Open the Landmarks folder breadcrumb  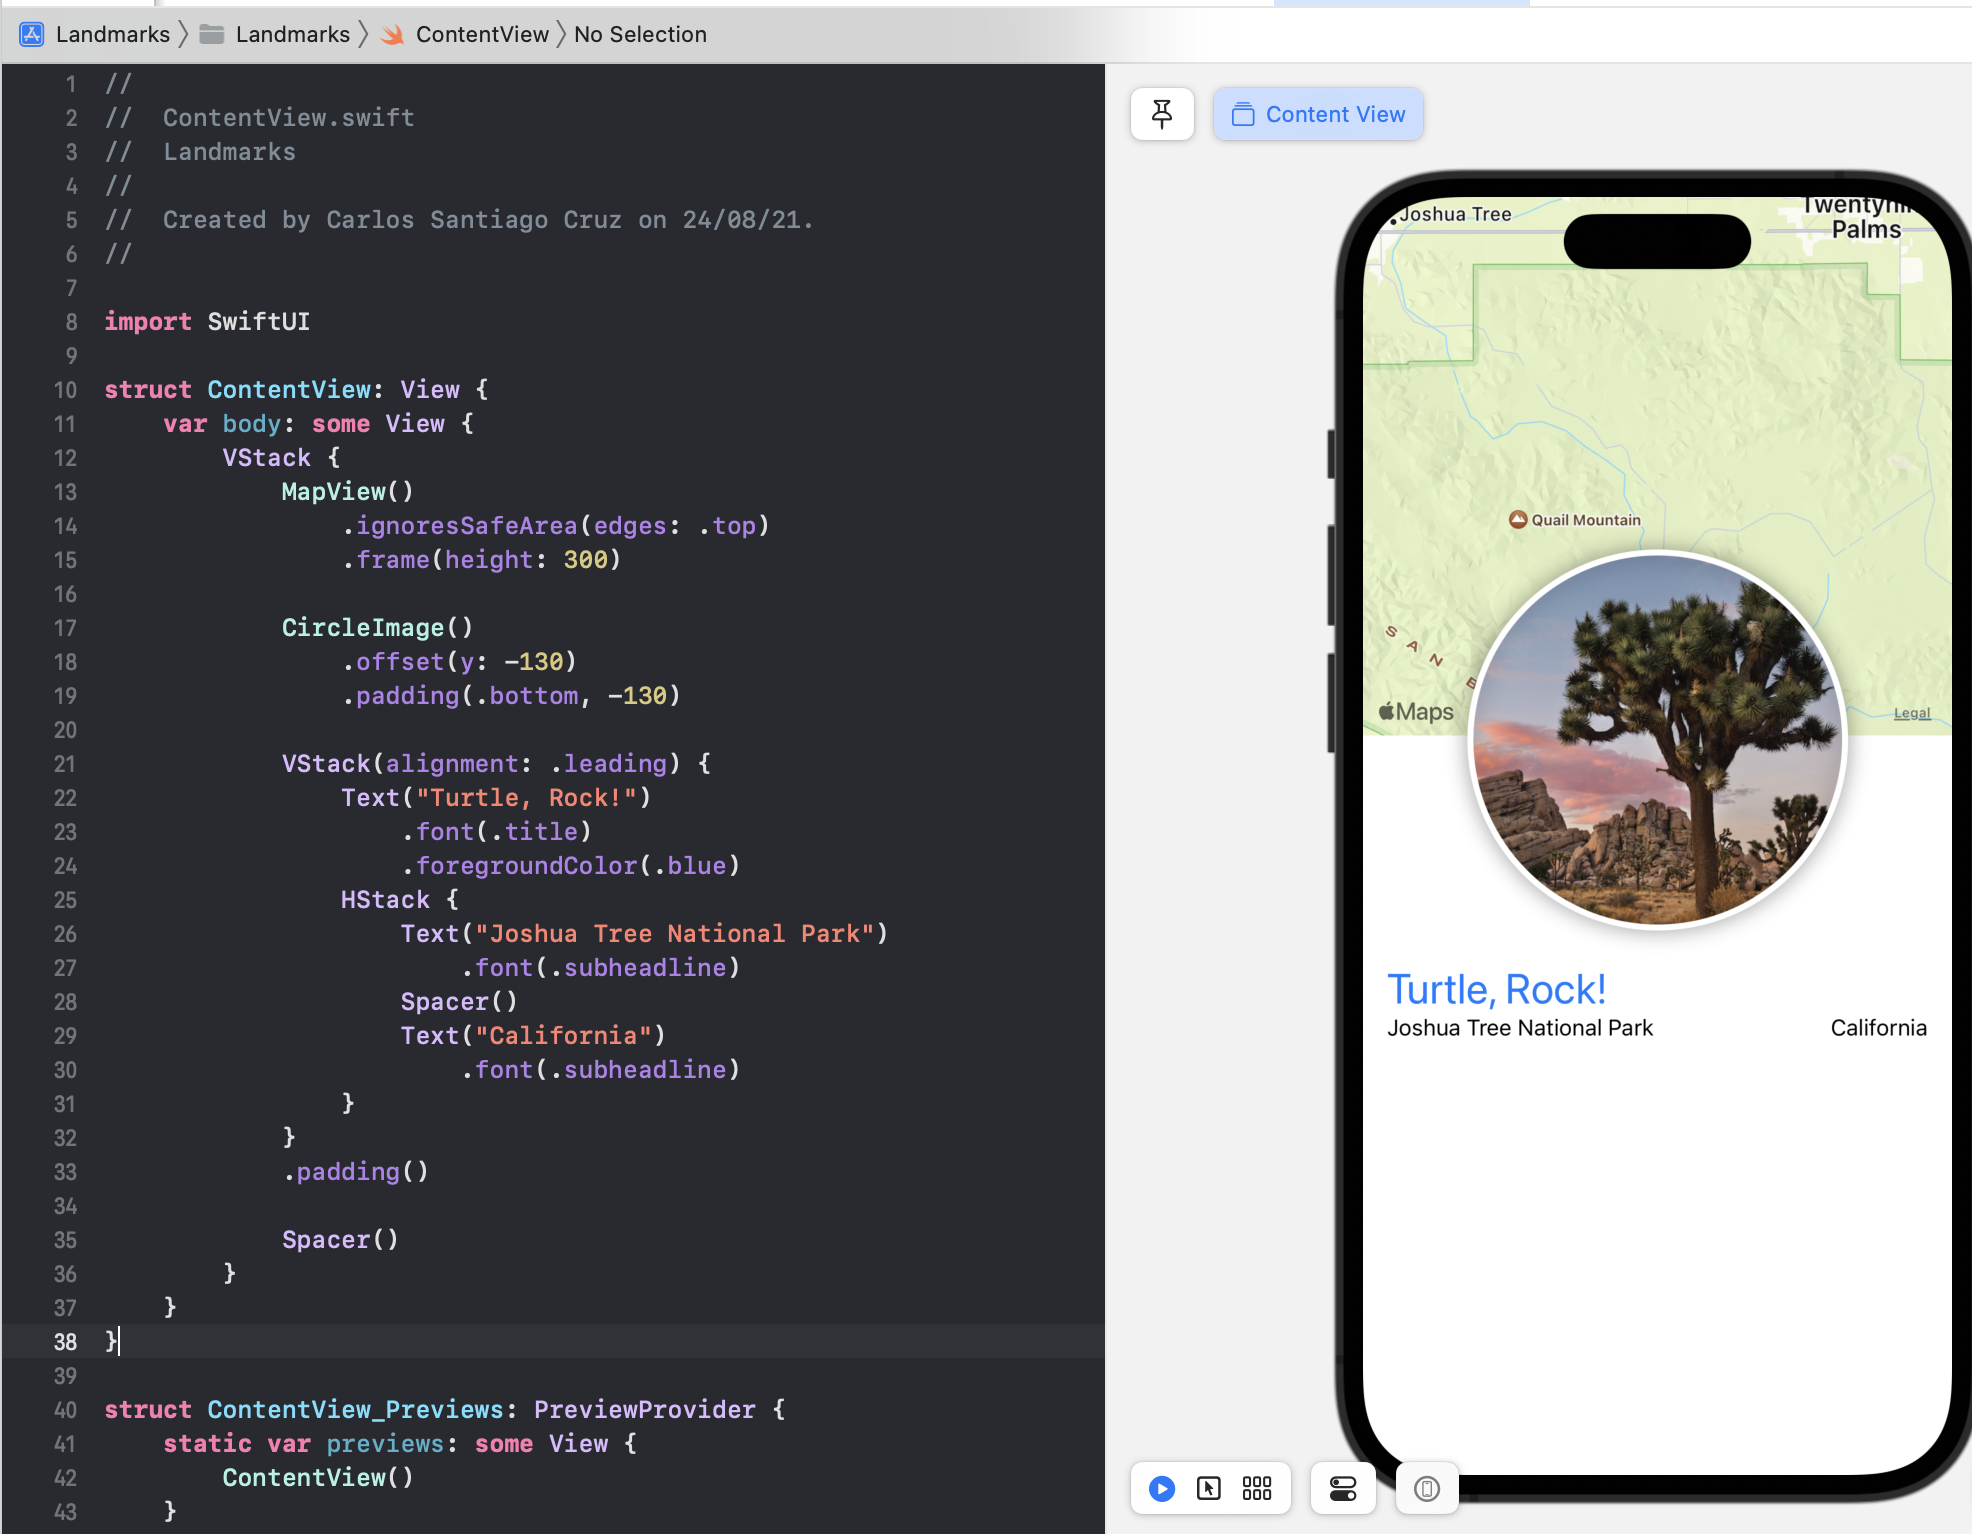[x=292, y=34]
